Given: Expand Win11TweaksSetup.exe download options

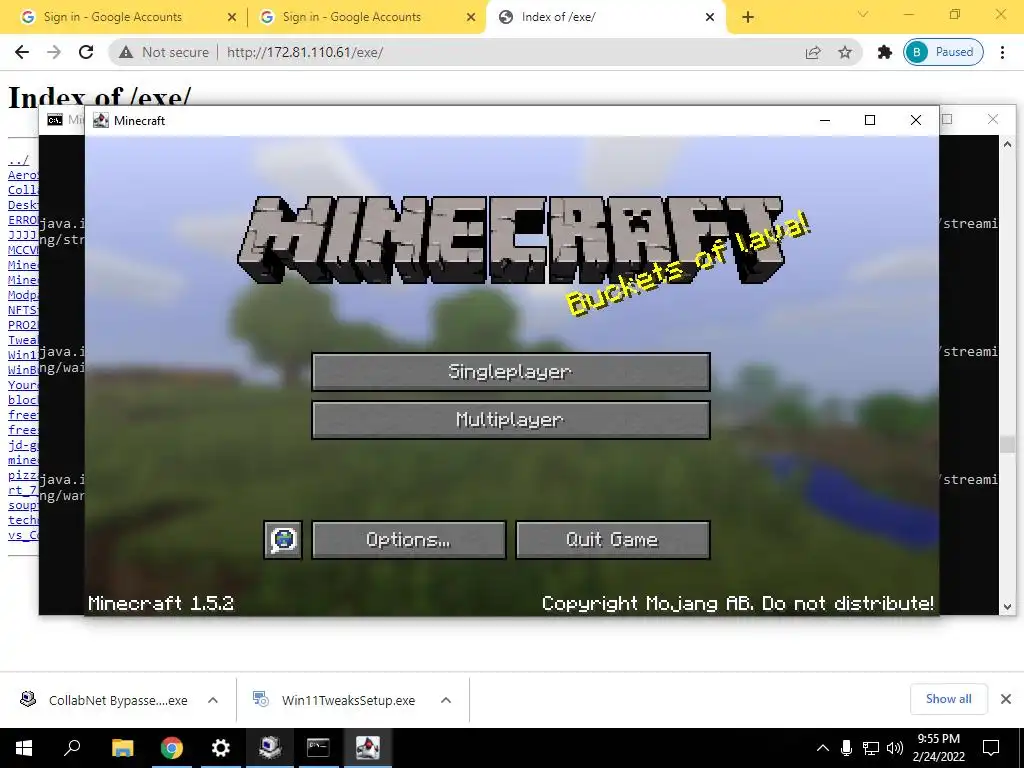Looking at the screenshot, I should pos(446,700).
